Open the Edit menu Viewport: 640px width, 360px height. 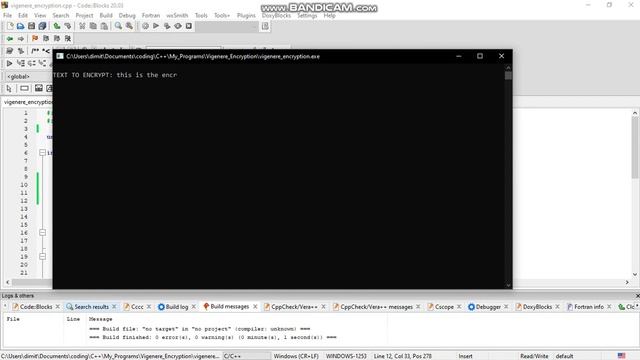[x=23, y=16]
